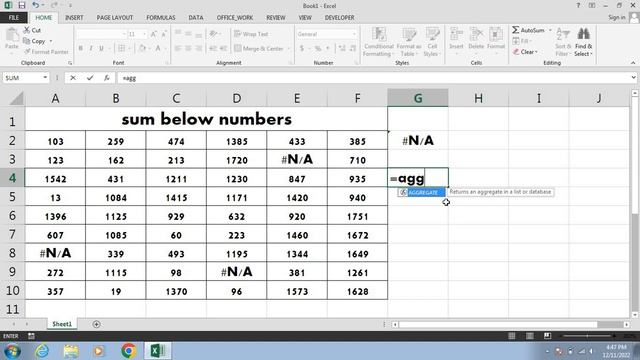640x360 pixels.
Task: Click the Format Painter brush
Action: coord(46,52)
